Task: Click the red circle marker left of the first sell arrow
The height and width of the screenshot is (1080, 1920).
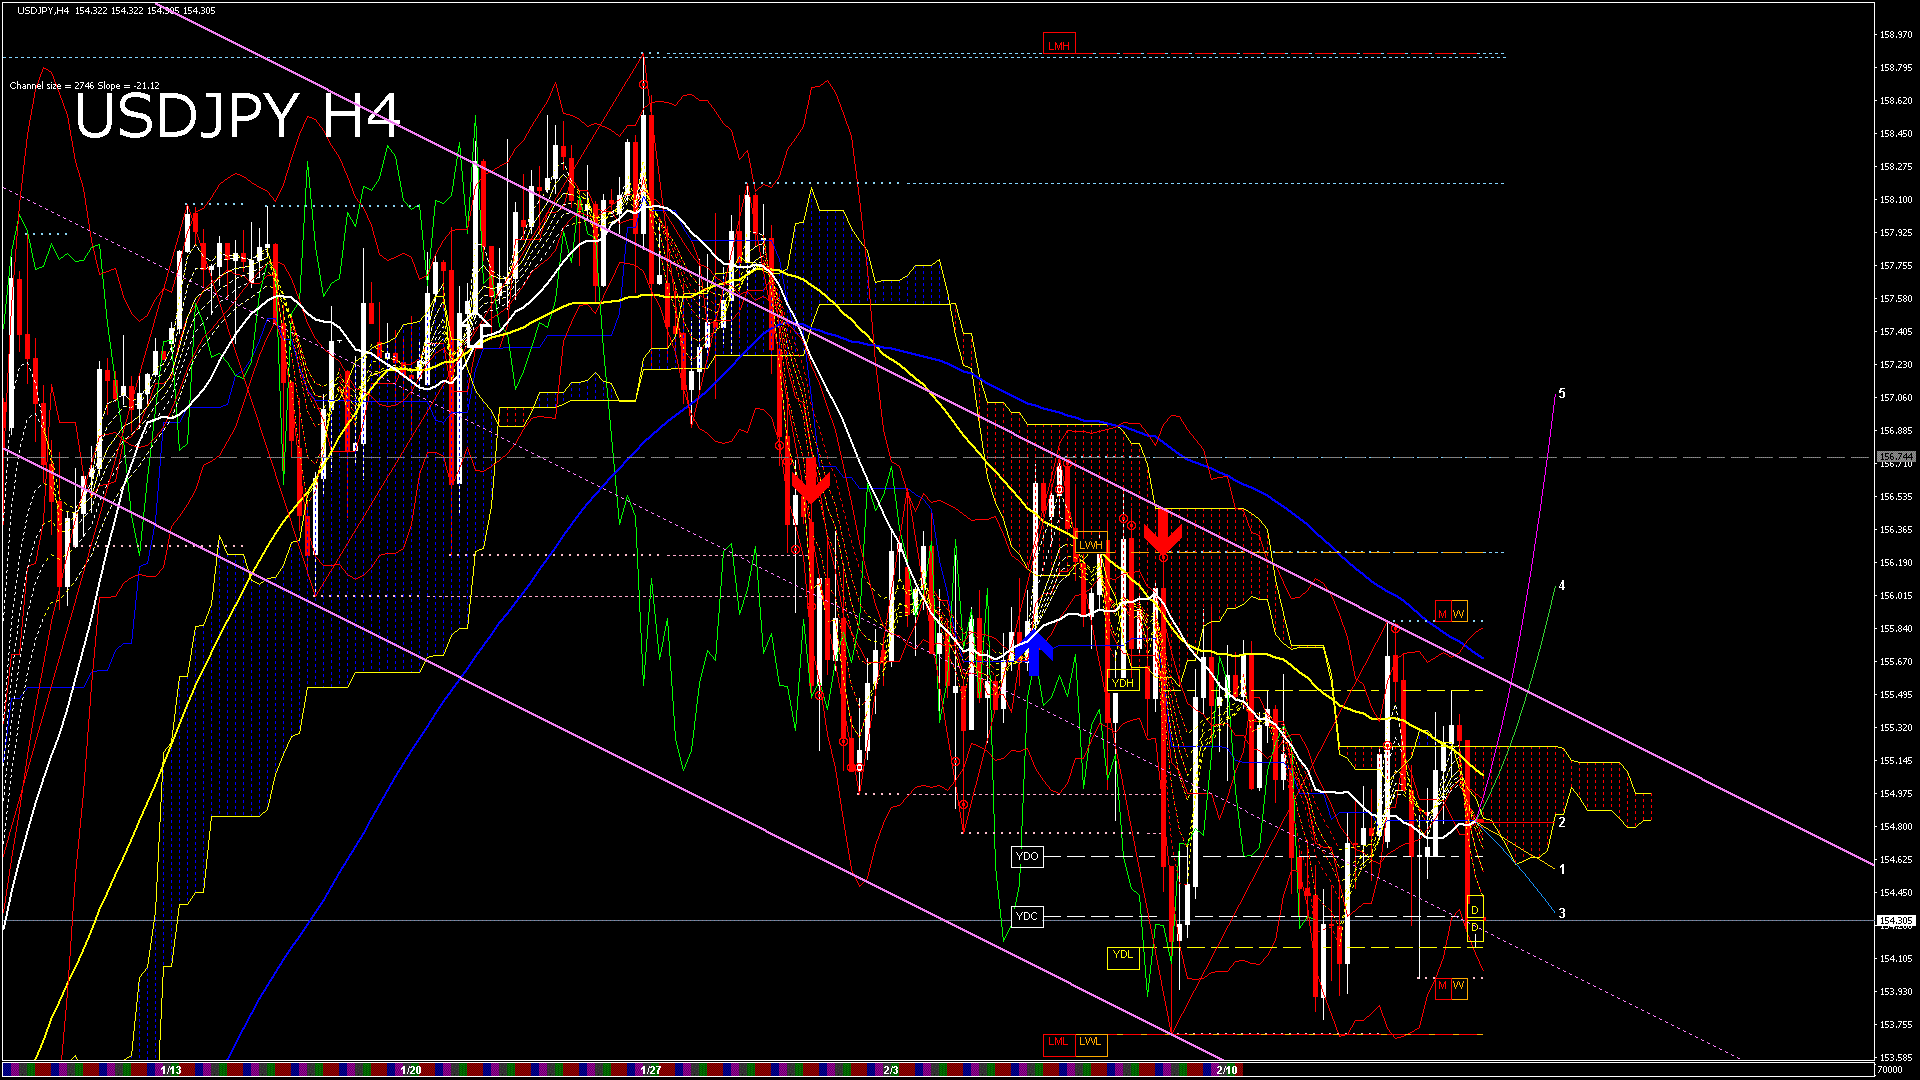Action: [780, 444]
